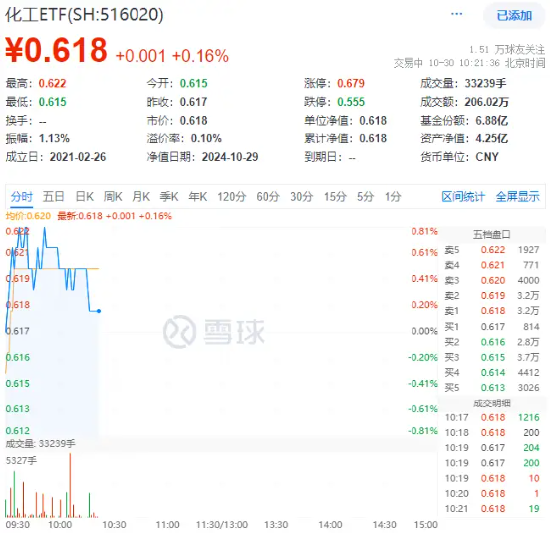Screen dimensions: 550x534
Task: Click the 卖5 order row at 0.622
Action: pyautogui.click(x=492, y=250)
